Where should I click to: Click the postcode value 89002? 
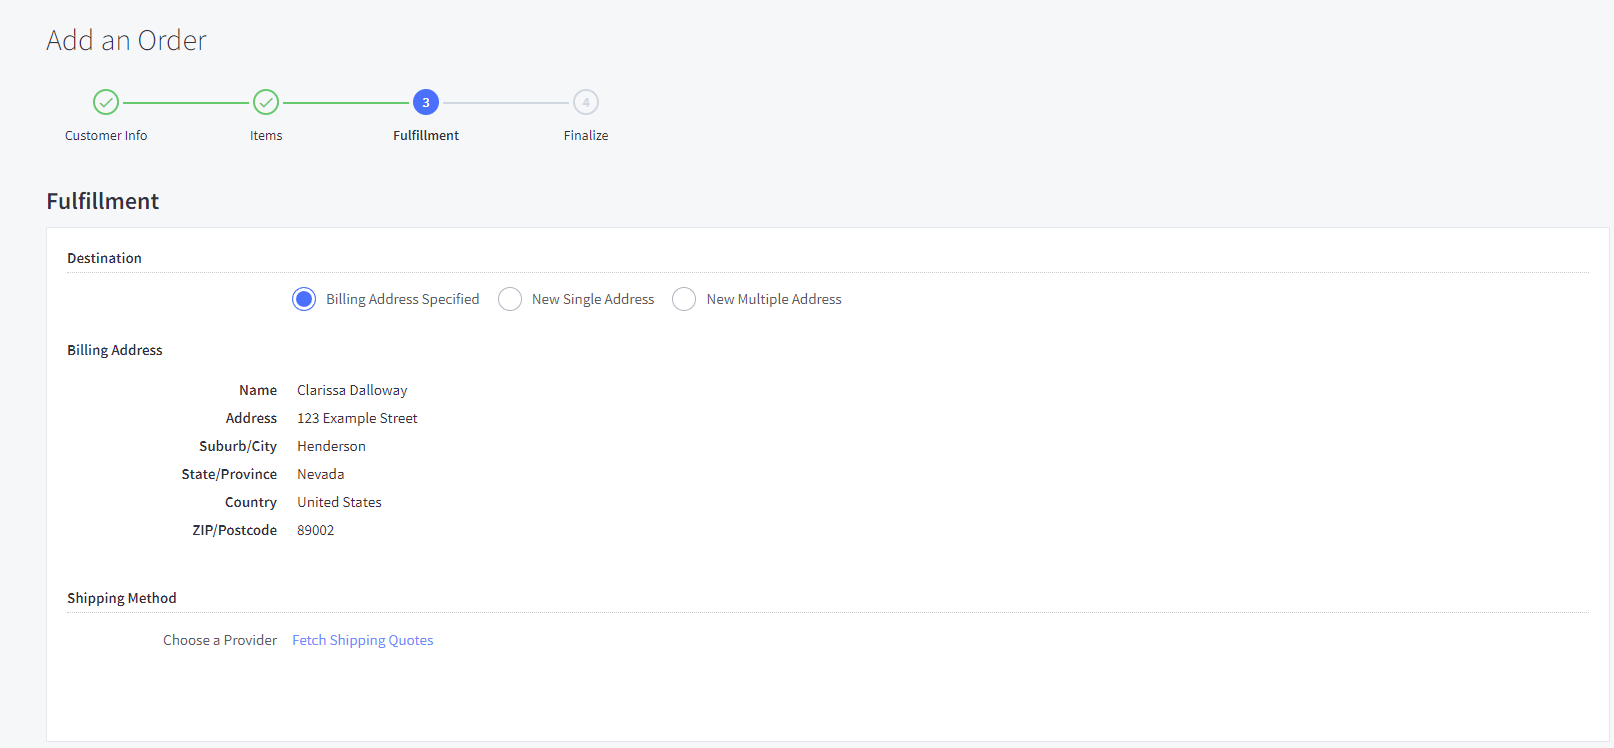pyautogui.click(x=315, y=530)
